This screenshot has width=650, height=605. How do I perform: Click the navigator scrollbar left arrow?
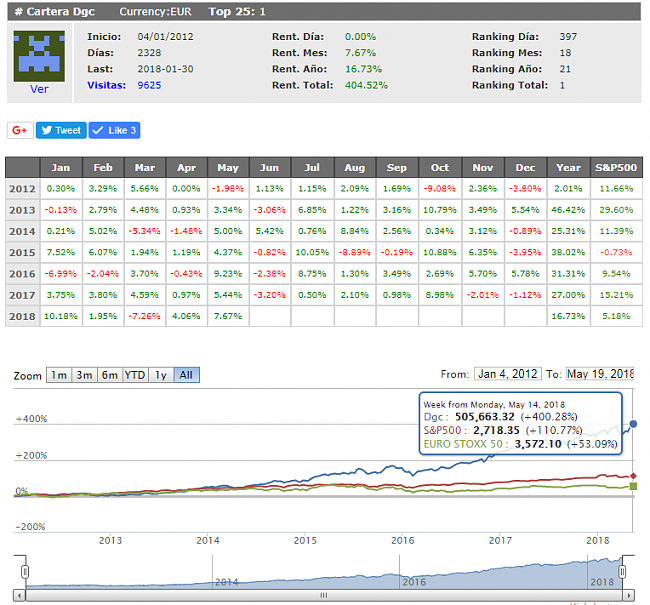(x=19, y=595)
